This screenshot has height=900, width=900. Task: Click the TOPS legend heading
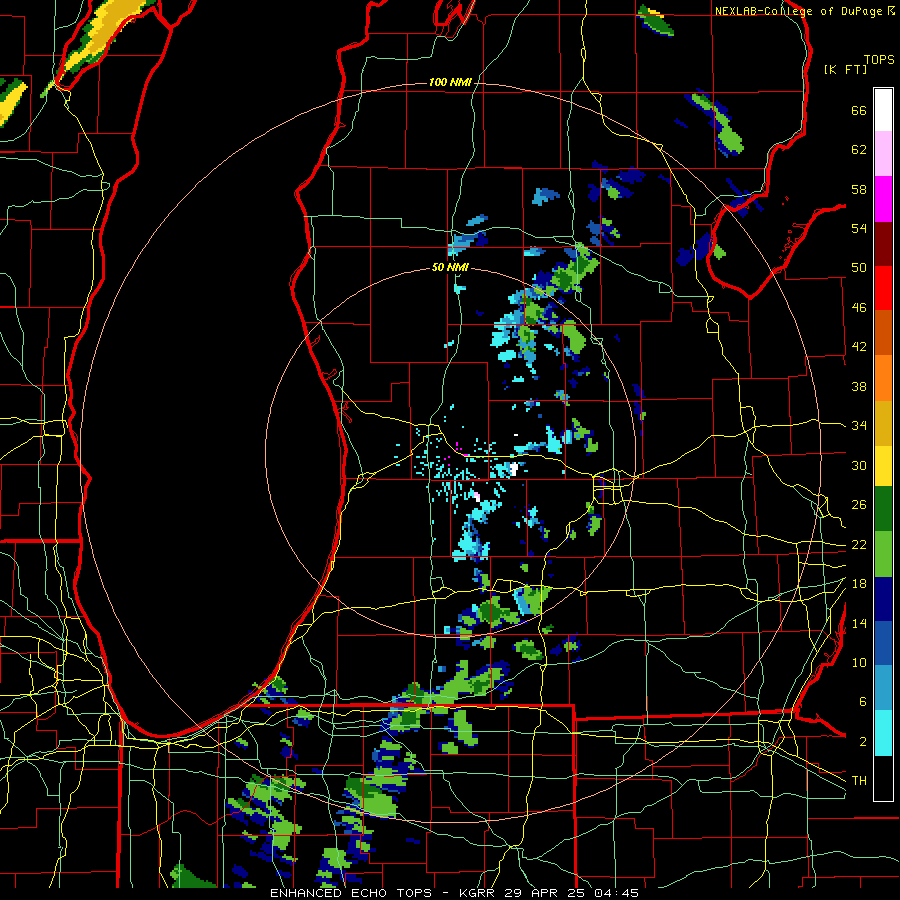[879, 60]
